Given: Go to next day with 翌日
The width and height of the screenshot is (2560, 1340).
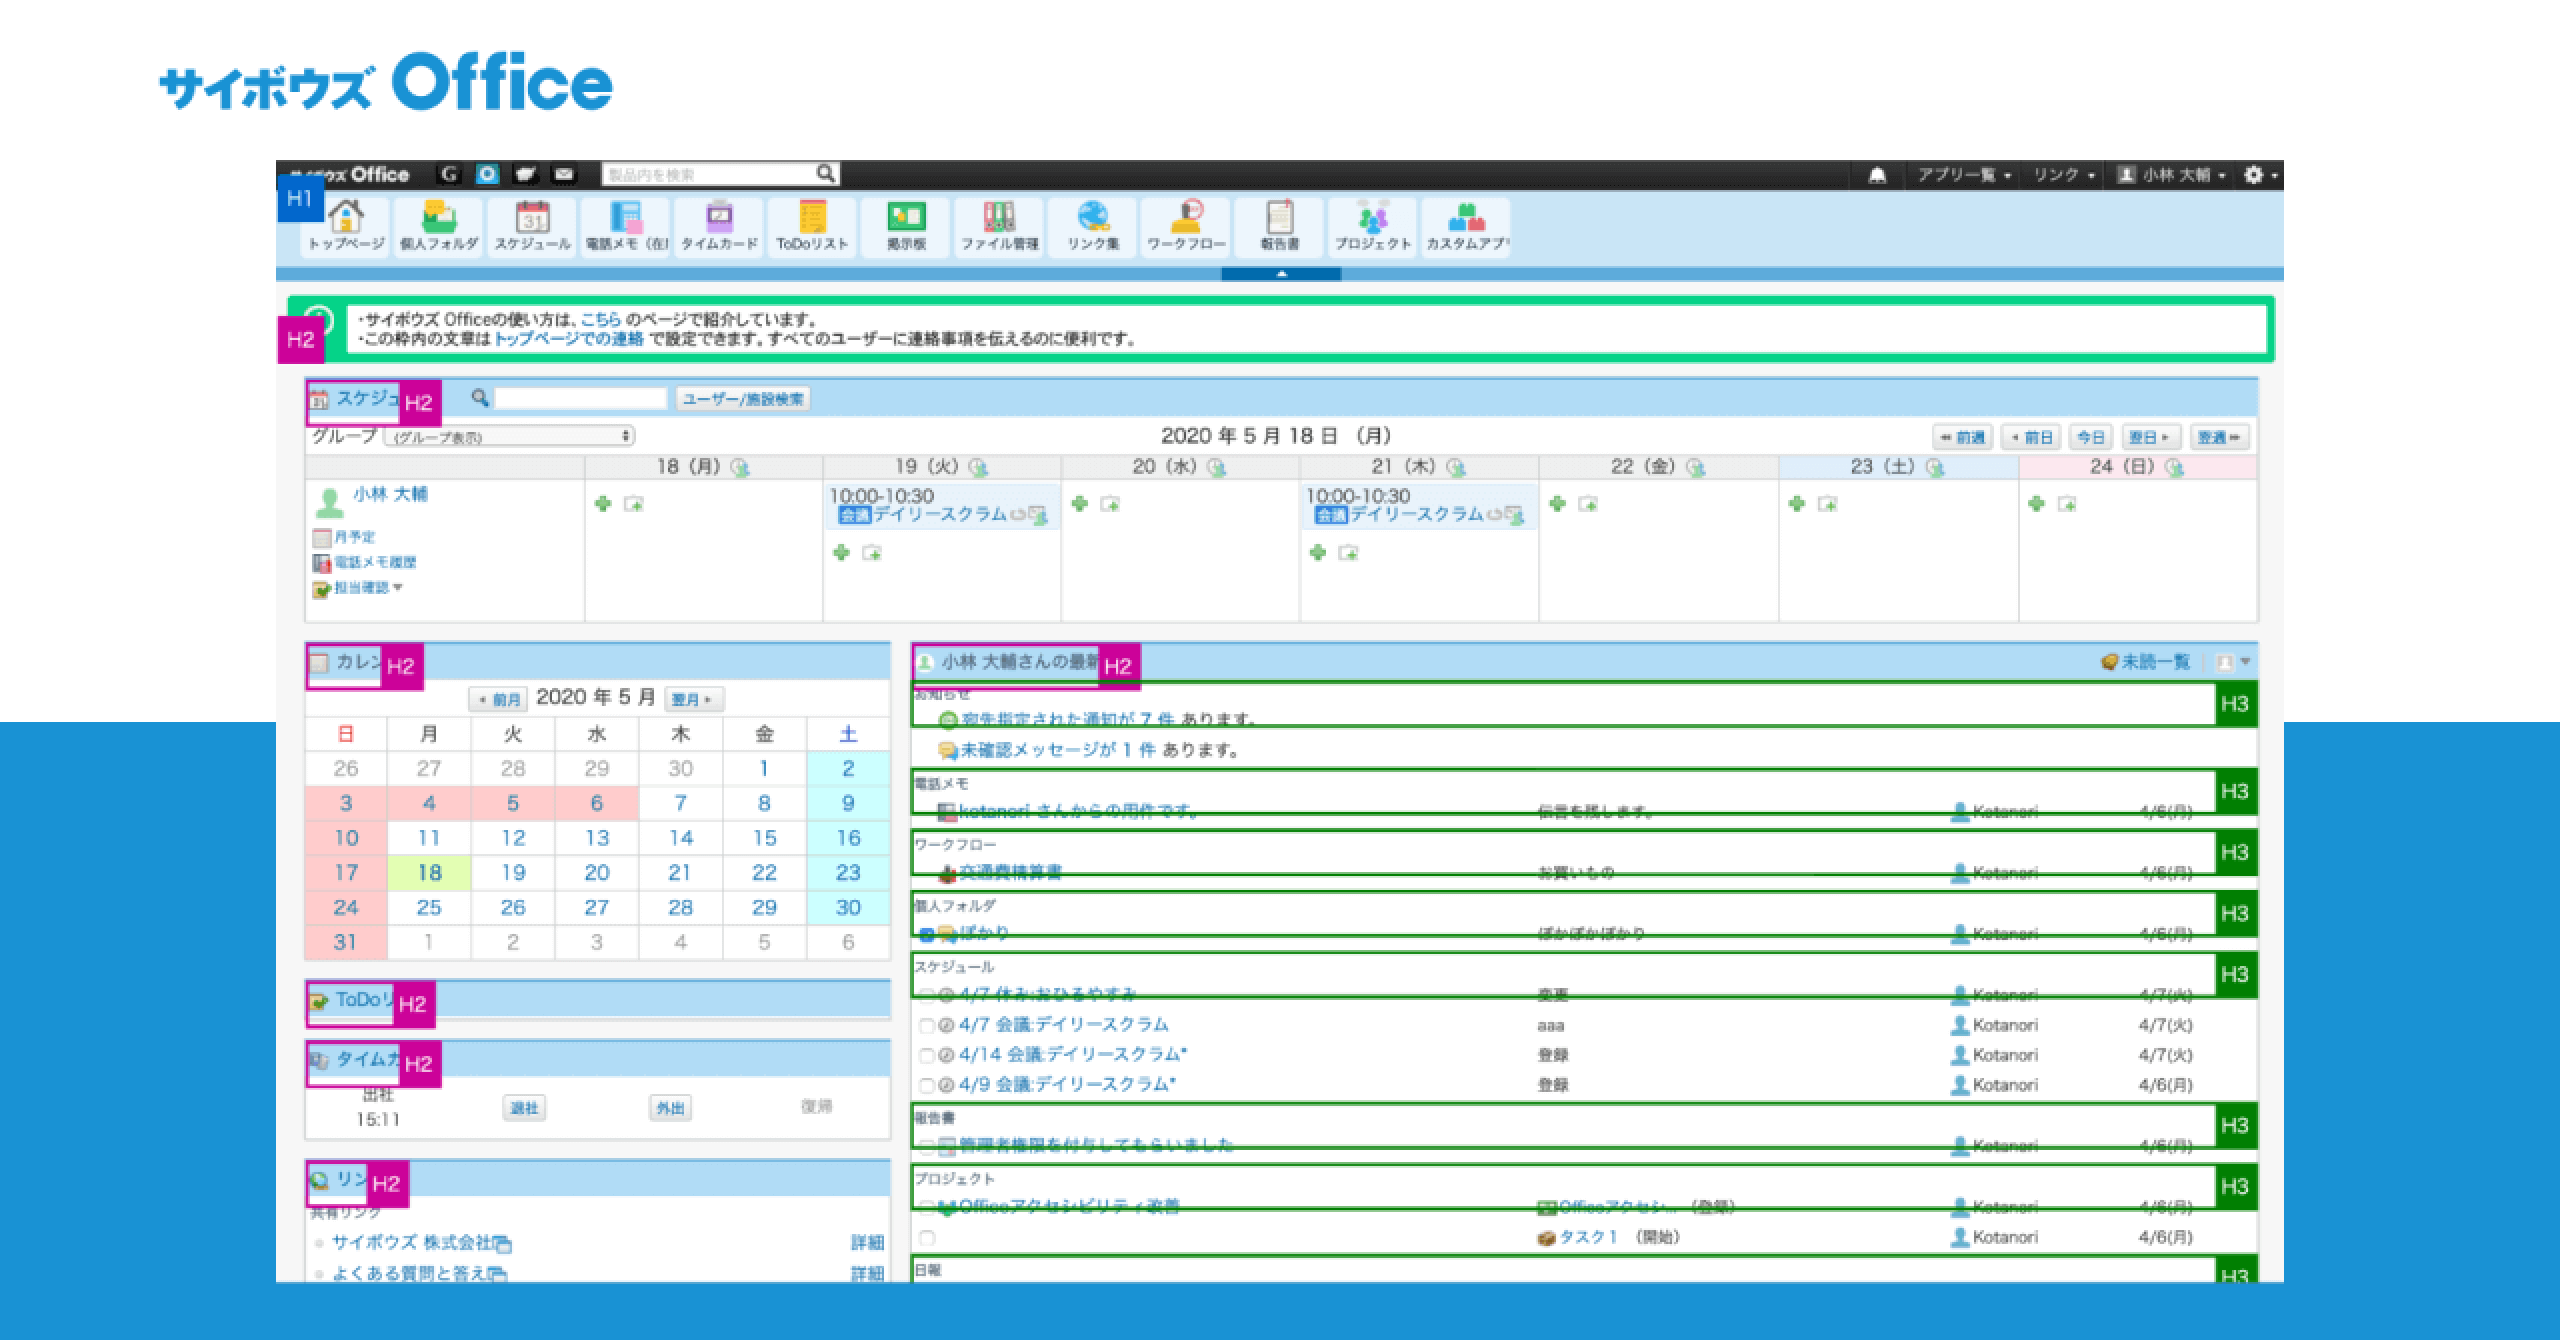Looking at the screenshot, I should [2150, 437].
